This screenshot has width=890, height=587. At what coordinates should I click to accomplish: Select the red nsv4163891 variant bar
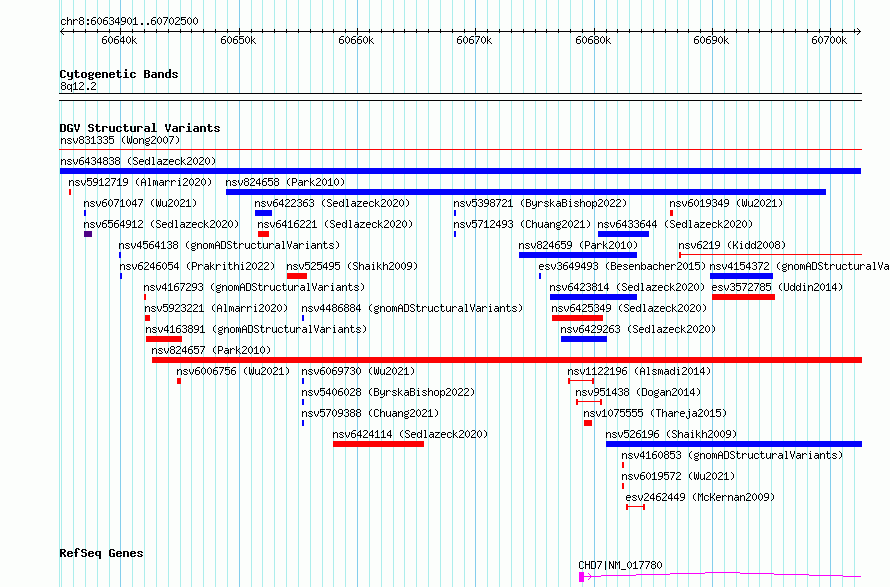(164, 339)
